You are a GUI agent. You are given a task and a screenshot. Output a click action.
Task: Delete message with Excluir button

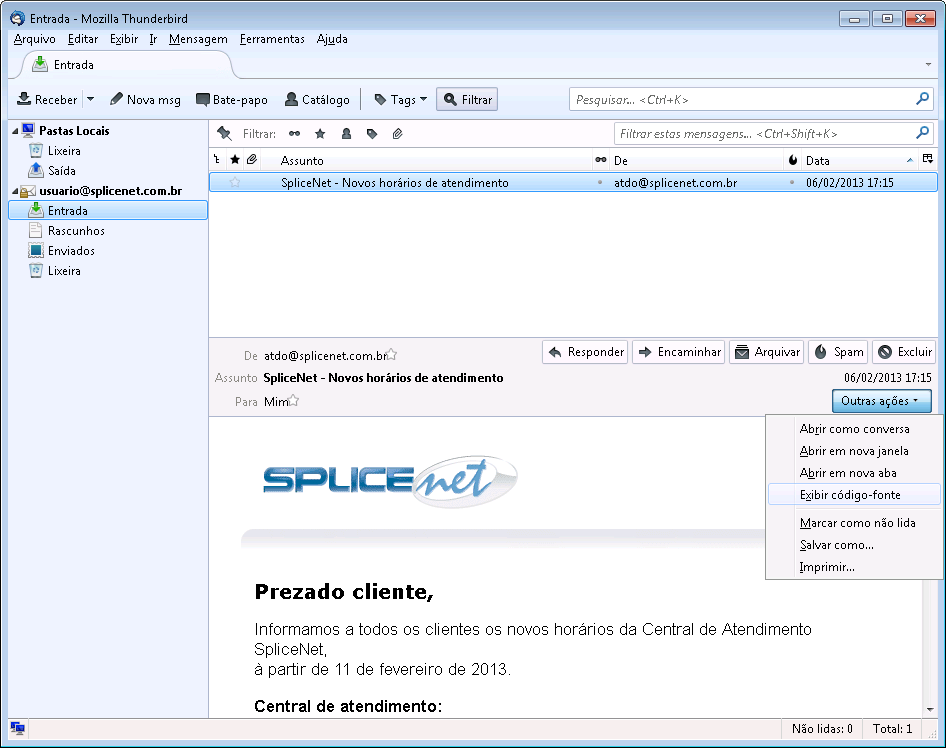(x=904, y=352)
